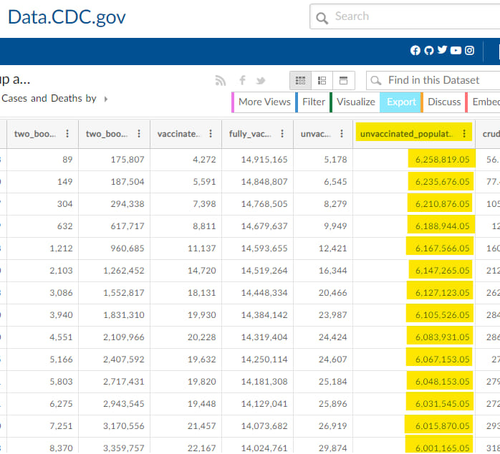
Task: Switch to single row view
Action: coord(343,81)
